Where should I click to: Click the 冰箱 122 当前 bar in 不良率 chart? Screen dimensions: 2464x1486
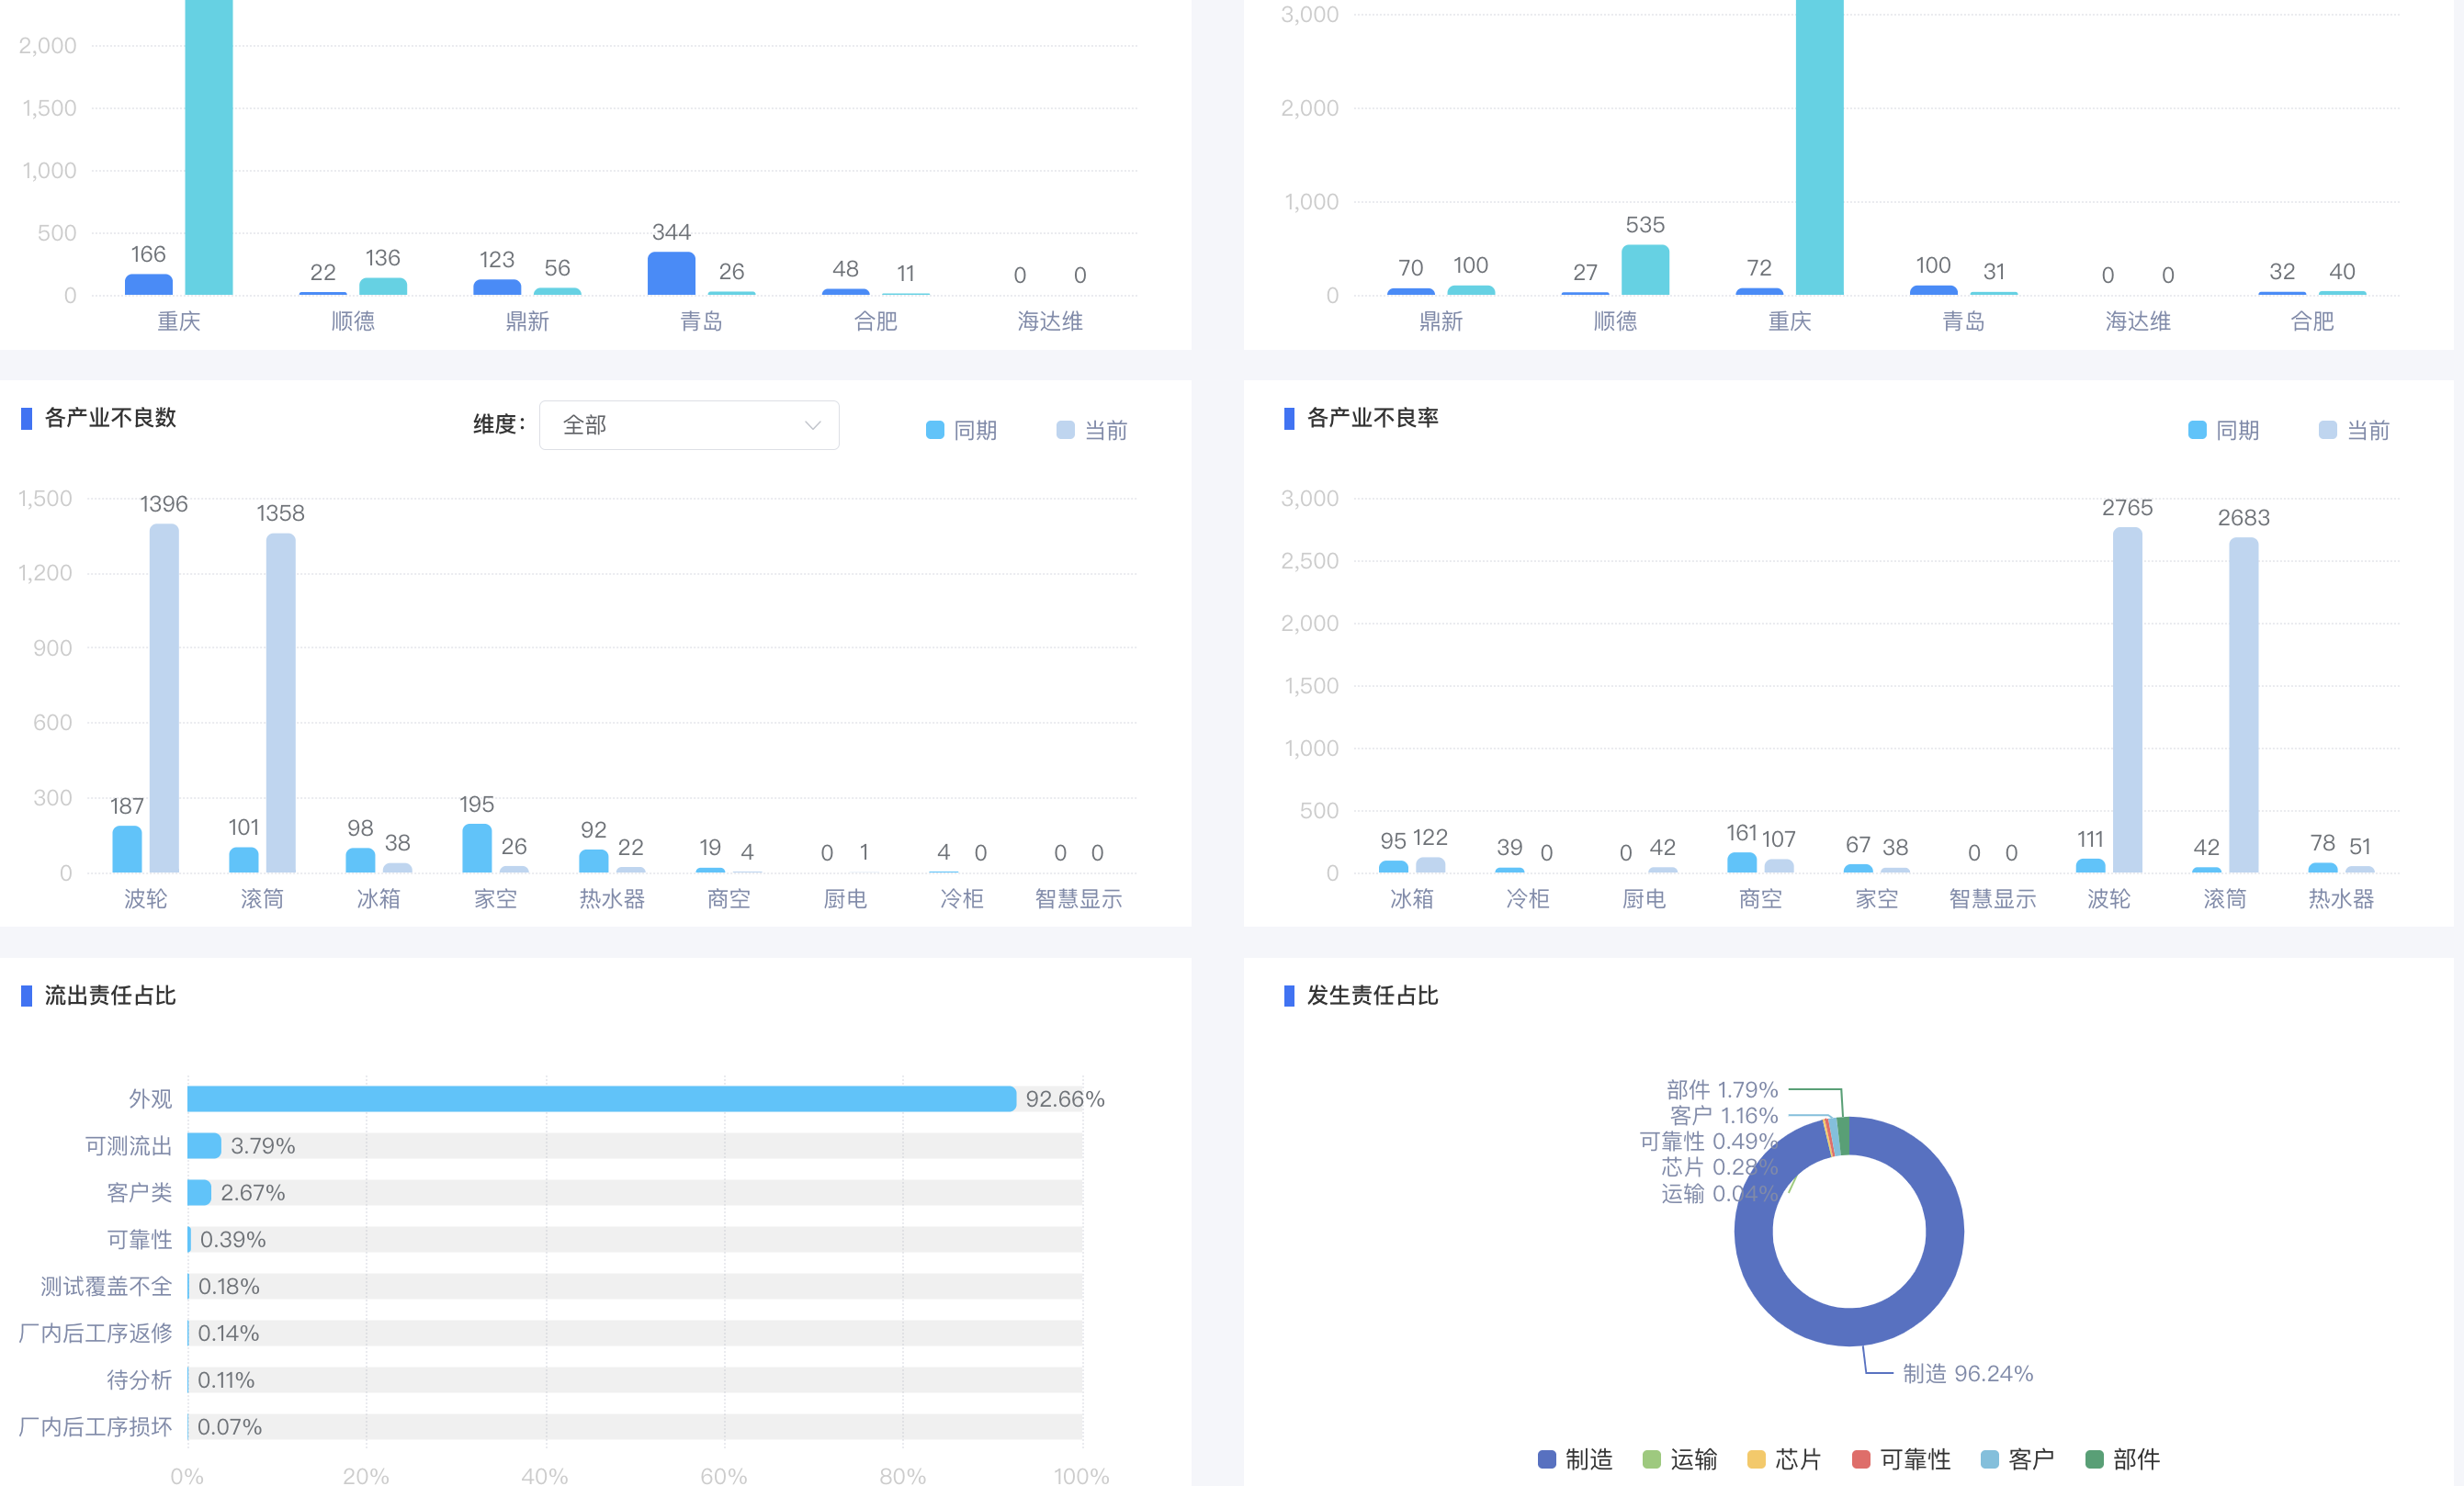pos(1430,865)
